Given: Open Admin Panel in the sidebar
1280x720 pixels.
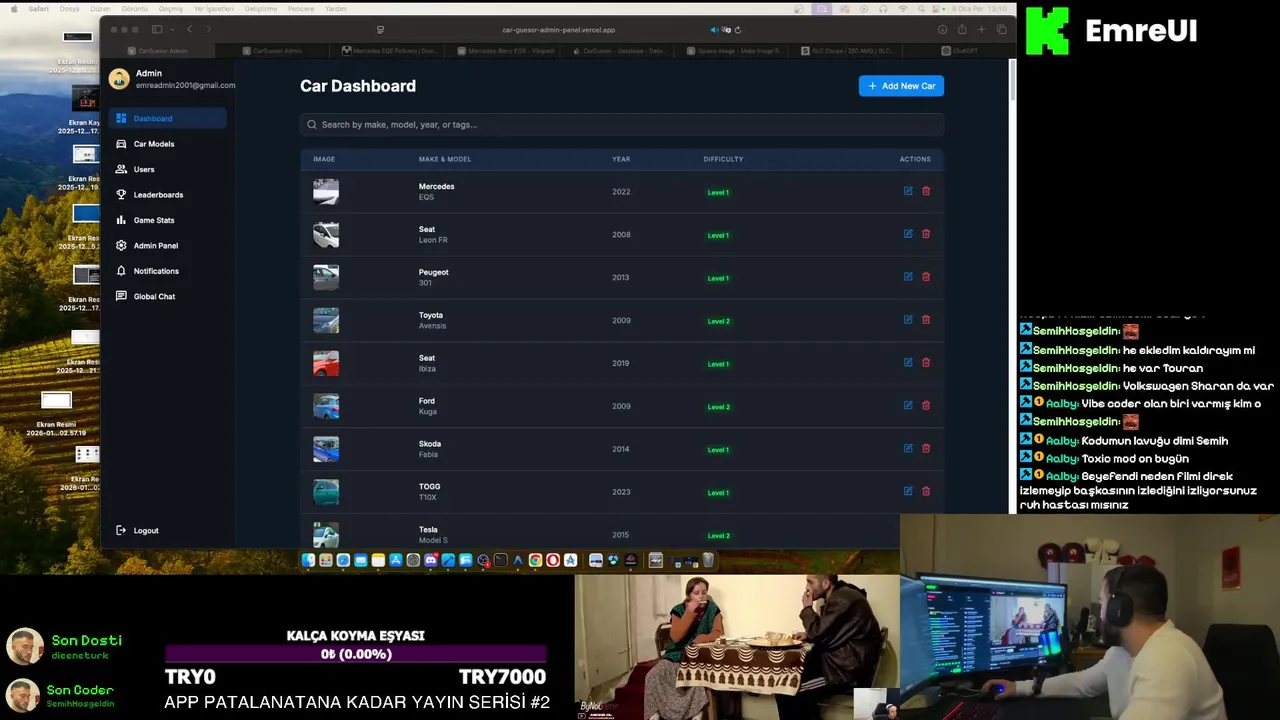Looking at the screenshot, I should [168, 246].
